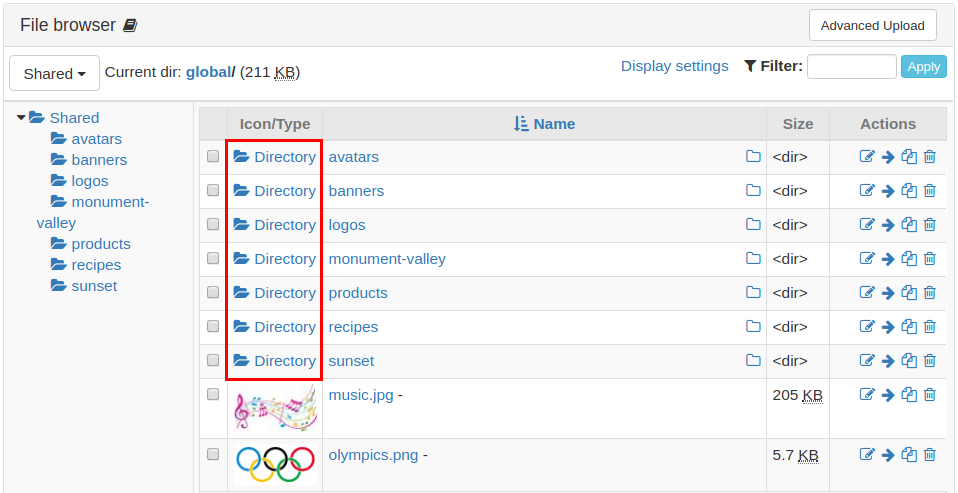
Task: Tick the checkbox for products directory
Action: (x=213, y=293)
